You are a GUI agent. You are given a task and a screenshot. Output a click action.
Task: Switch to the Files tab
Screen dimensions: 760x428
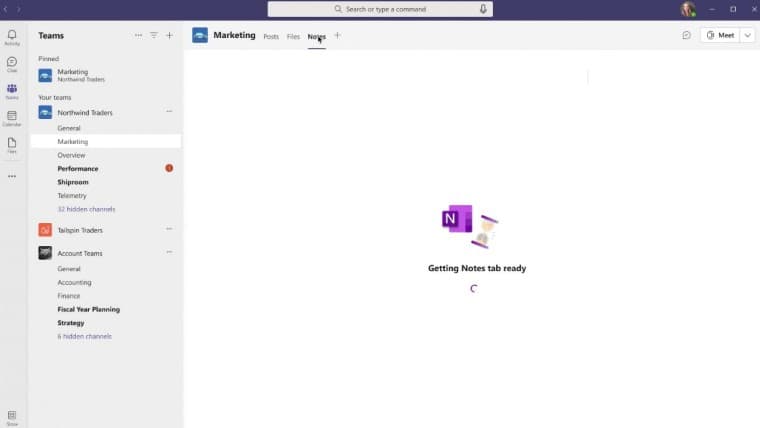tap(293, 36)
